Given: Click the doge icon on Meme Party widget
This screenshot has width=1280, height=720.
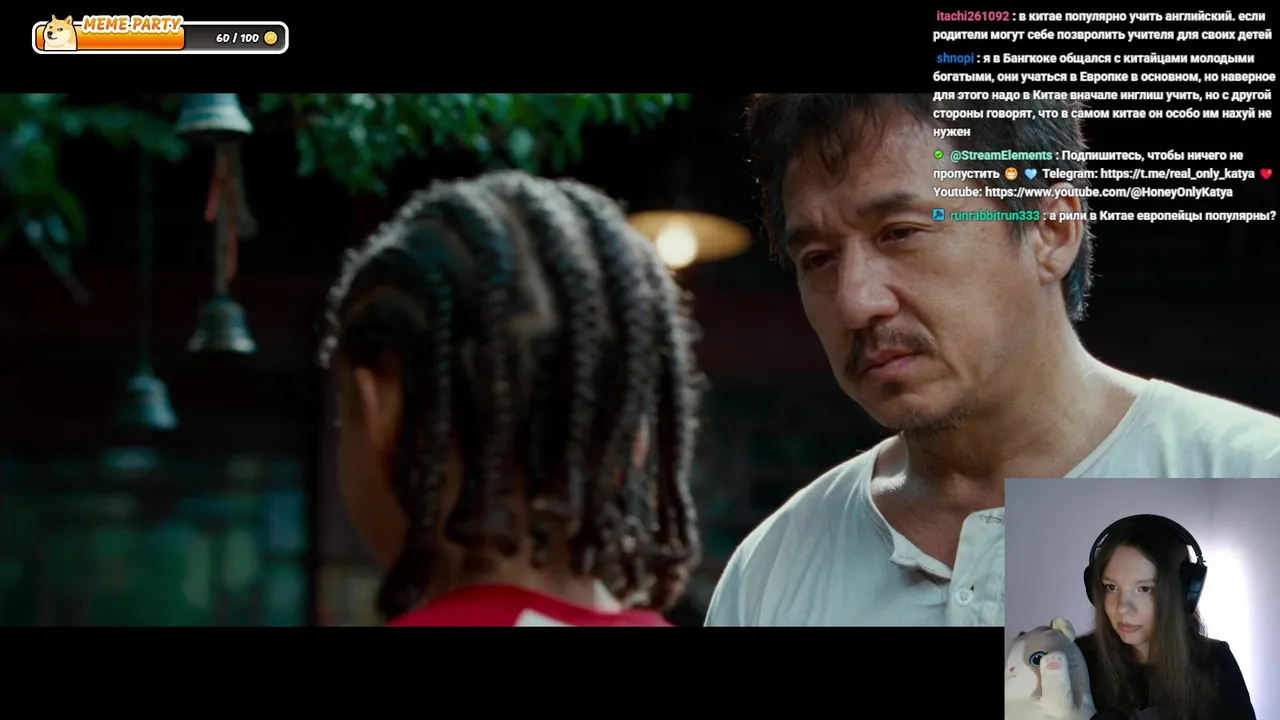Looking at the screenshot, I should [x=60, y=33].
